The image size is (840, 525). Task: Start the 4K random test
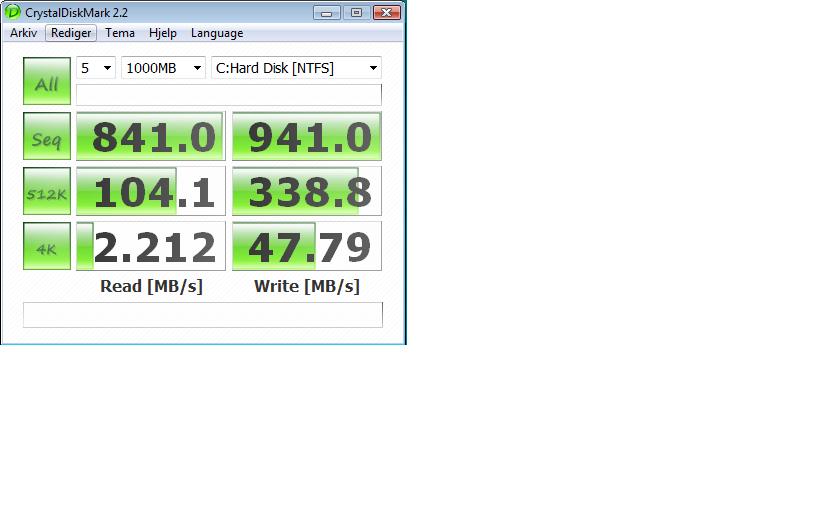point(47,246)
